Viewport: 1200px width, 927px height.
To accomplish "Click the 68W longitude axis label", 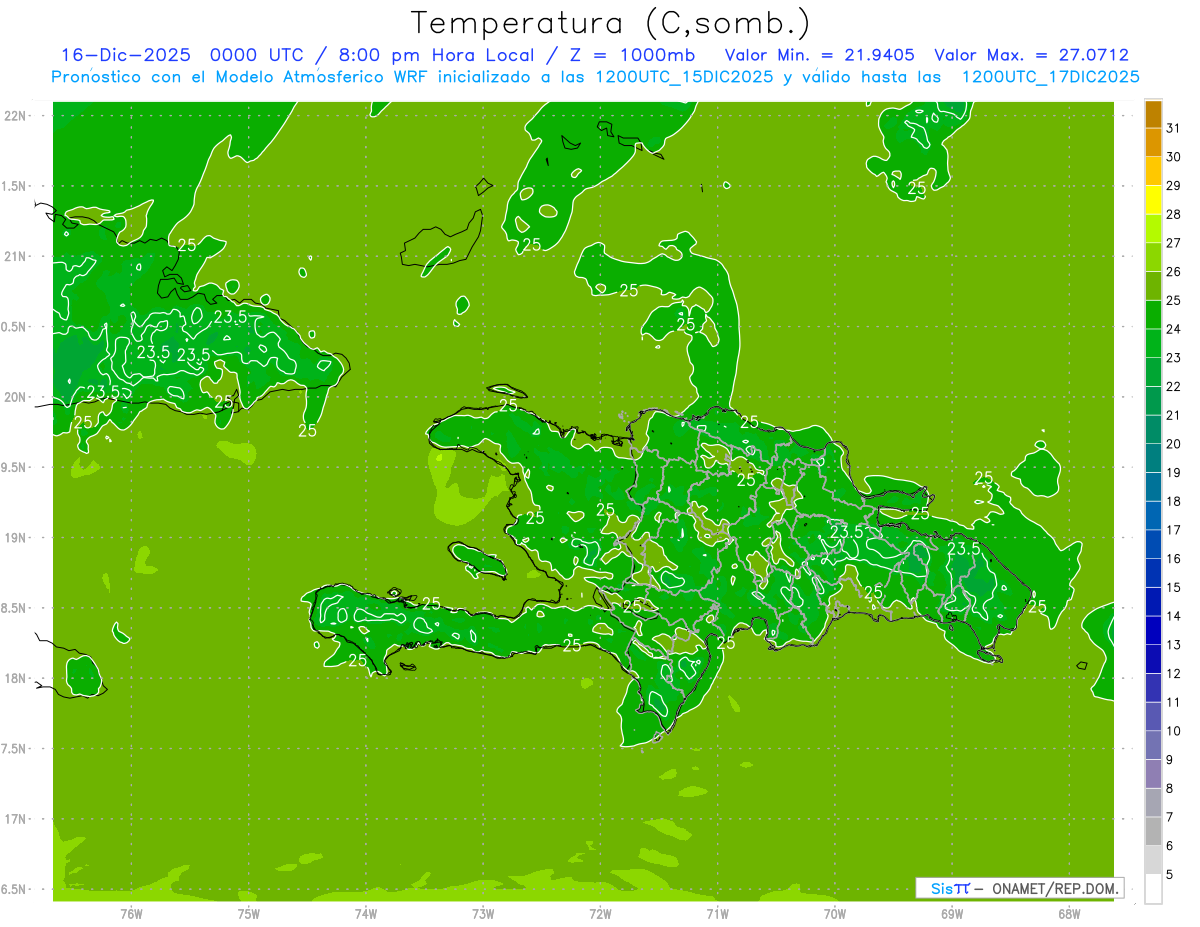I will click(x=1069, y=914).
